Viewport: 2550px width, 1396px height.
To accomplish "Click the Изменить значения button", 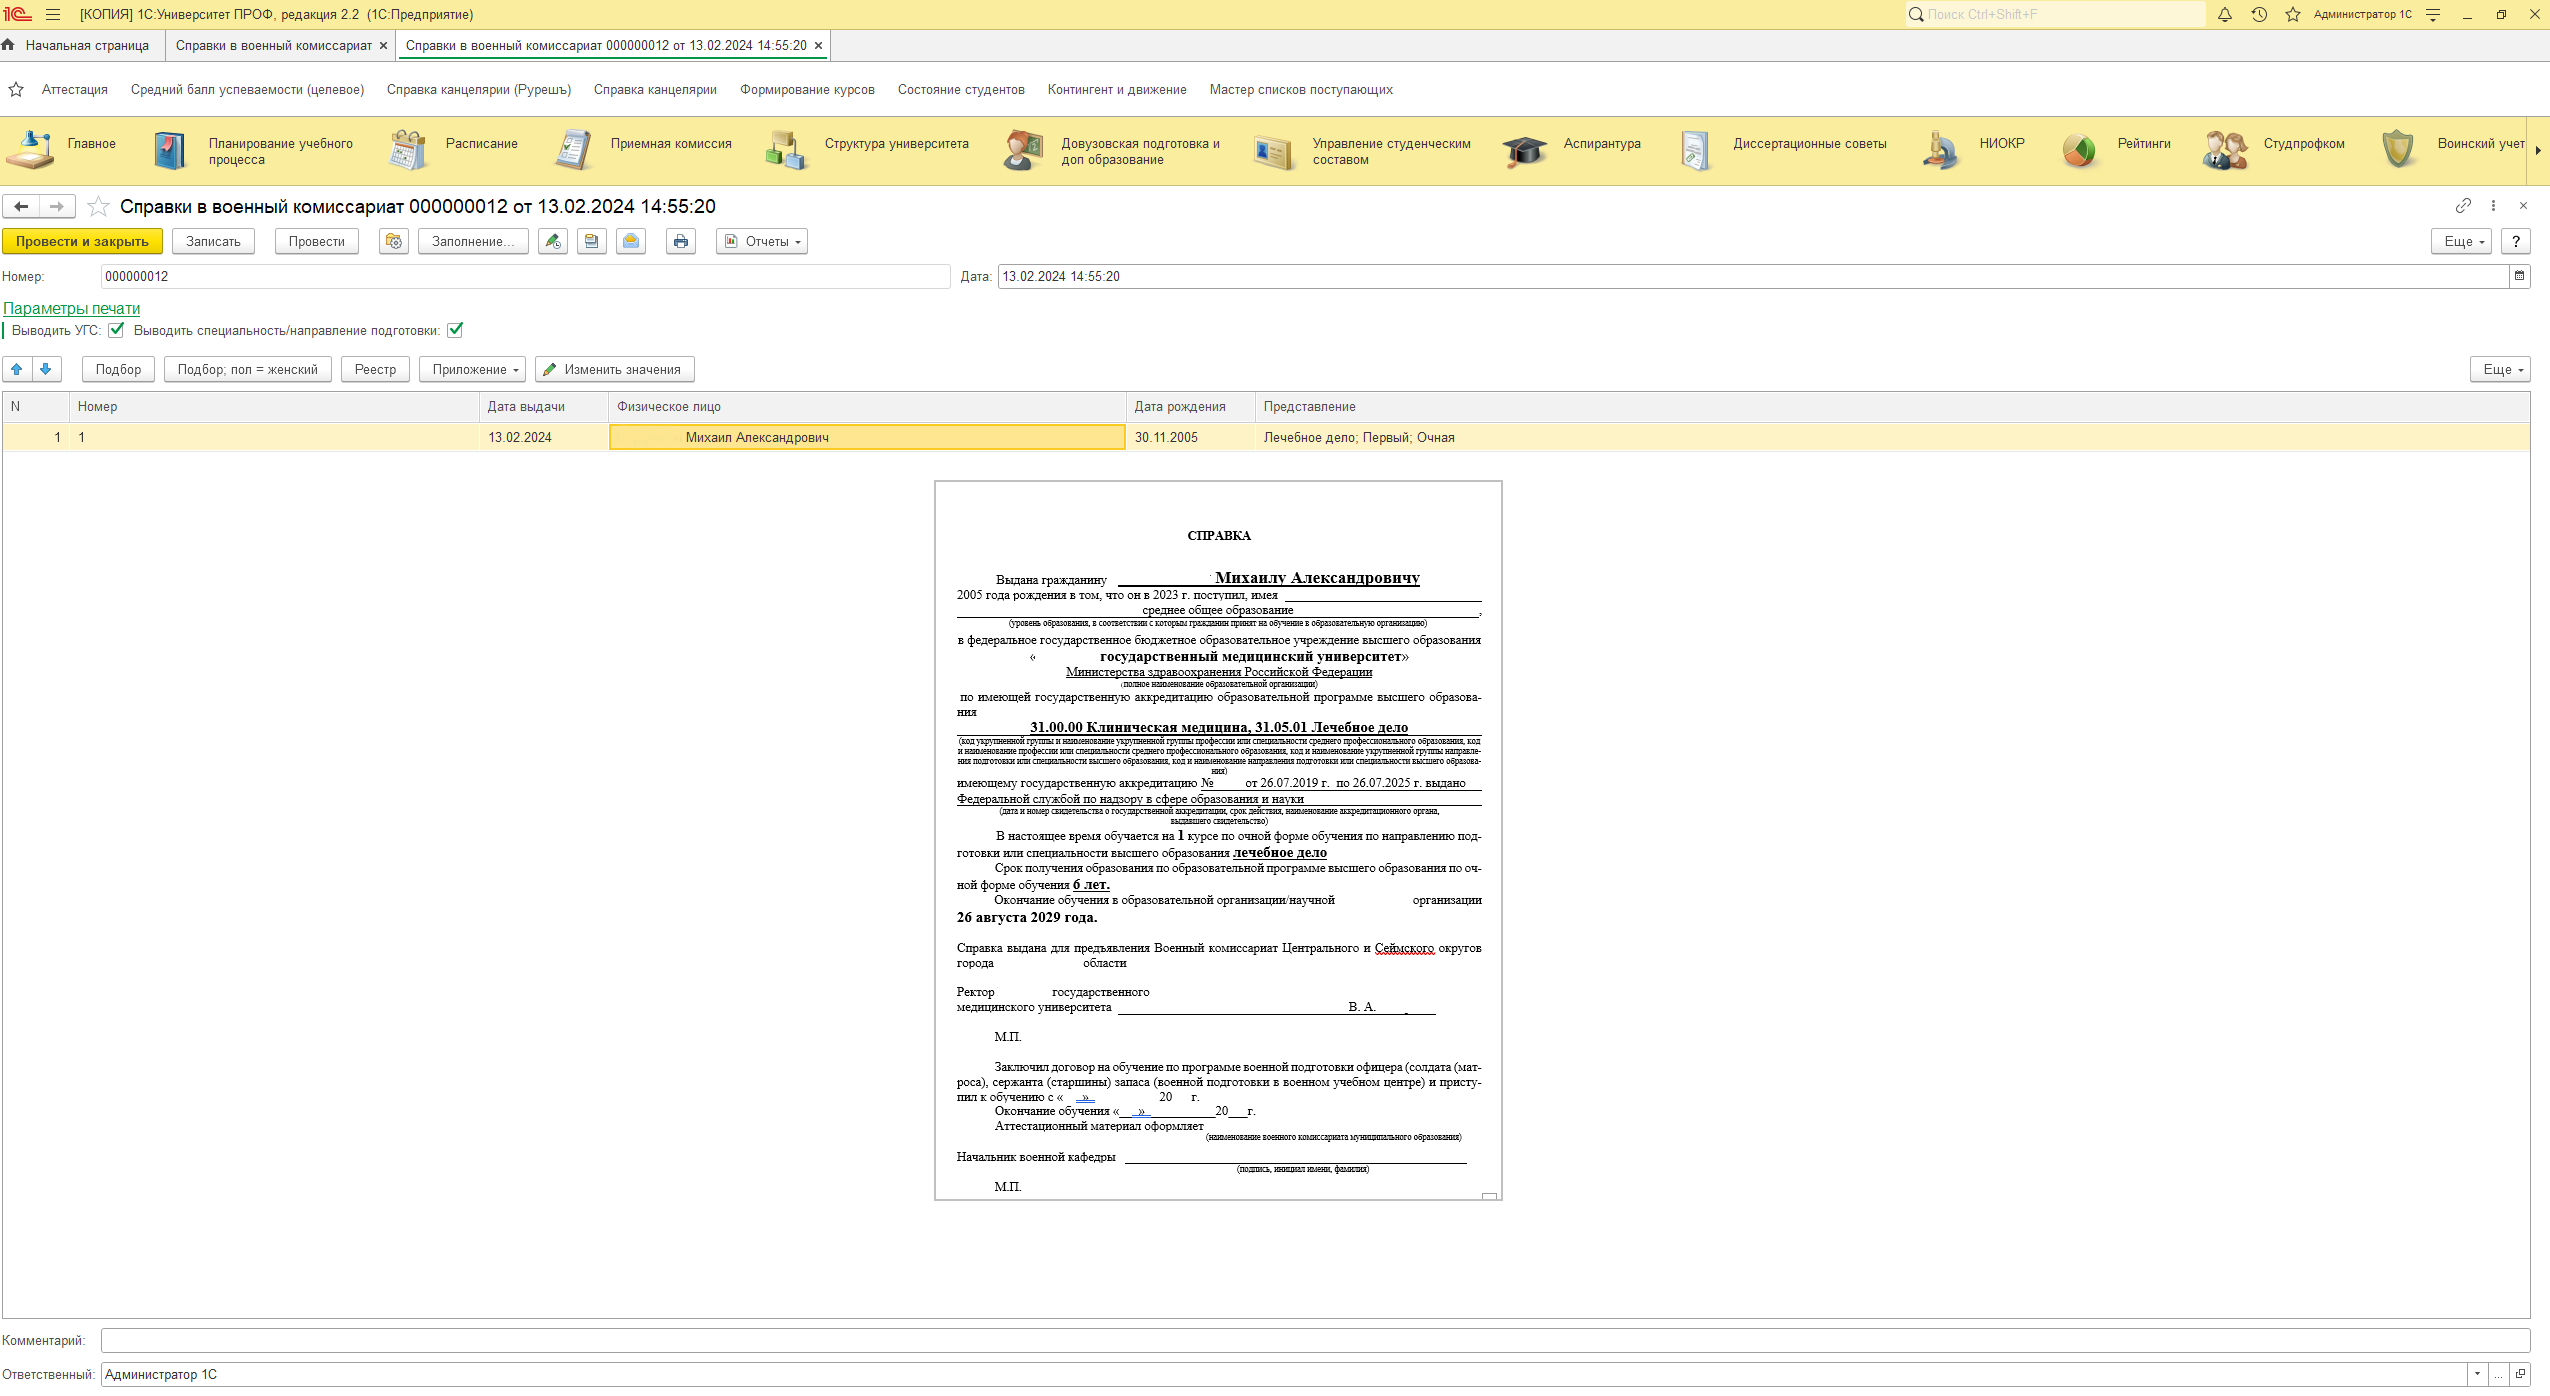I will pos(614,369).
